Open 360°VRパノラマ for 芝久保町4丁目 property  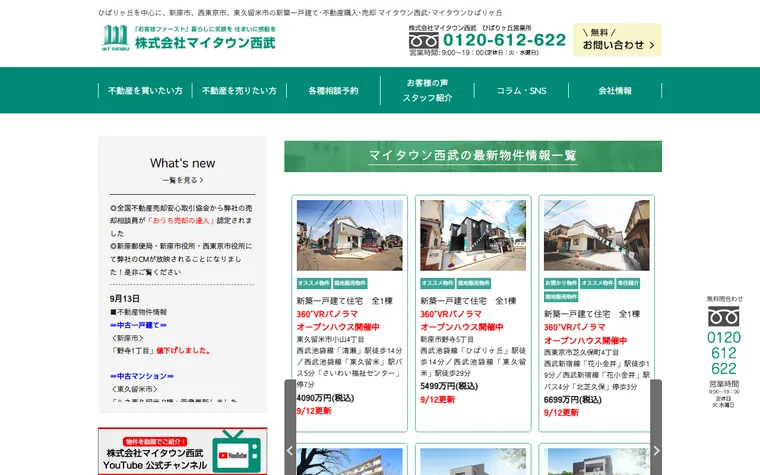coord(574,327)
